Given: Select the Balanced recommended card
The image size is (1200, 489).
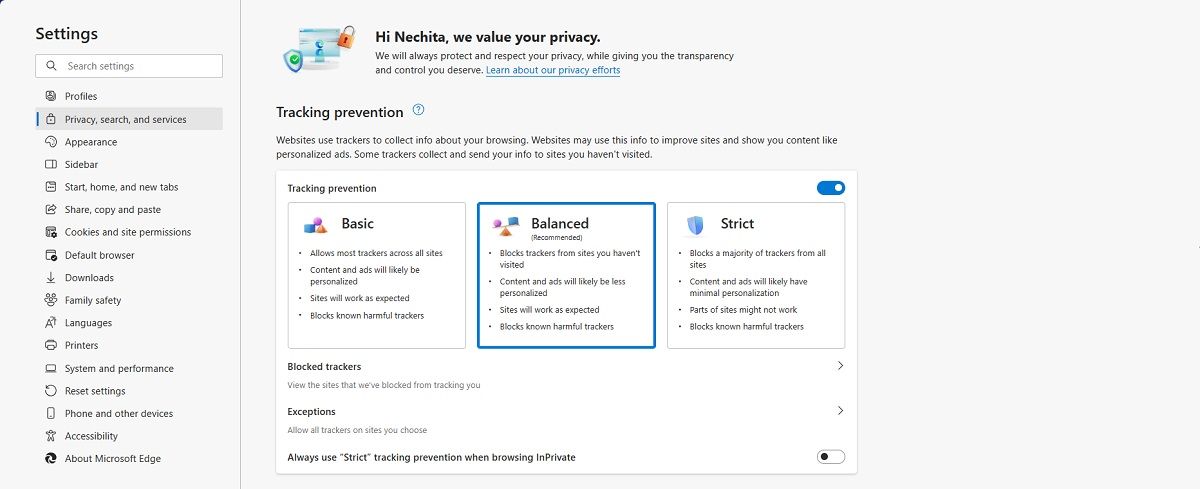Looking at the screenshot, I should click(x=566, y=275).
